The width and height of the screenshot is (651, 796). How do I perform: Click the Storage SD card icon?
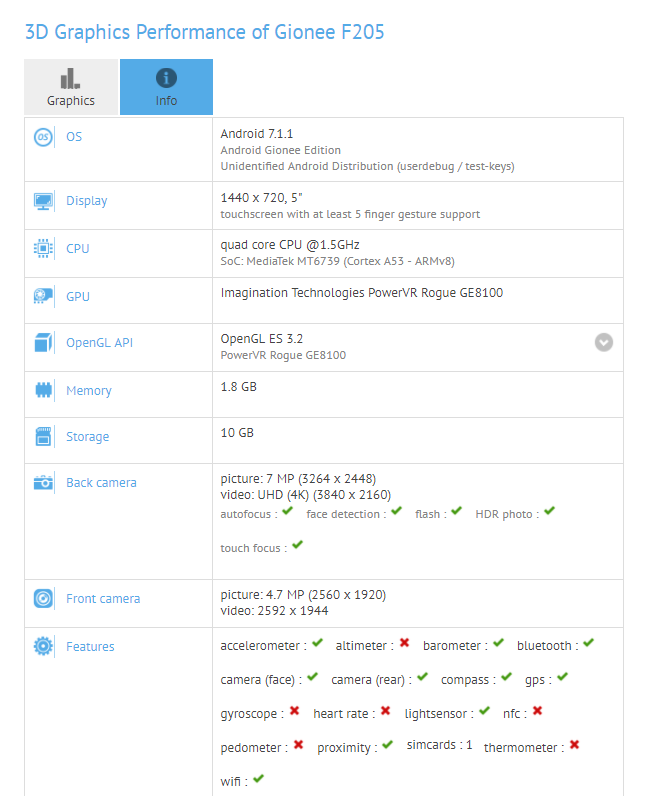coord(43,437)
